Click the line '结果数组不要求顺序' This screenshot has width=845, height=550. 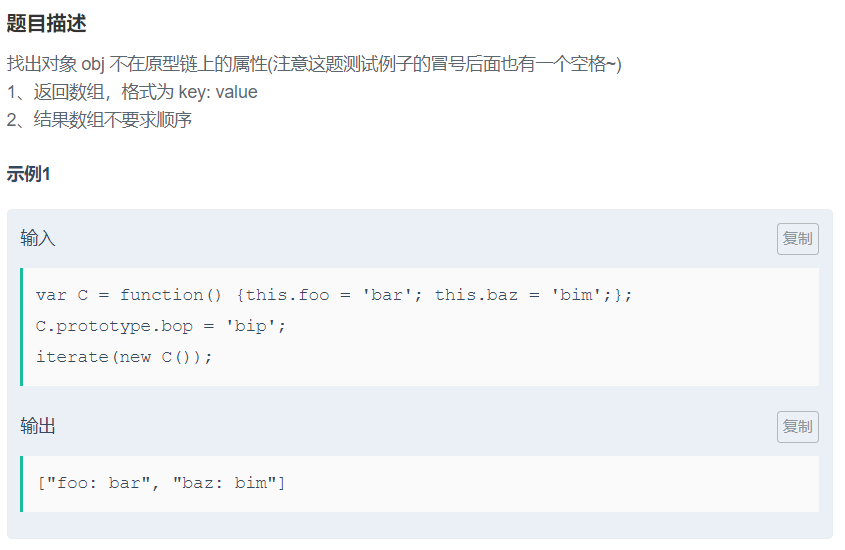pos(99,120)
